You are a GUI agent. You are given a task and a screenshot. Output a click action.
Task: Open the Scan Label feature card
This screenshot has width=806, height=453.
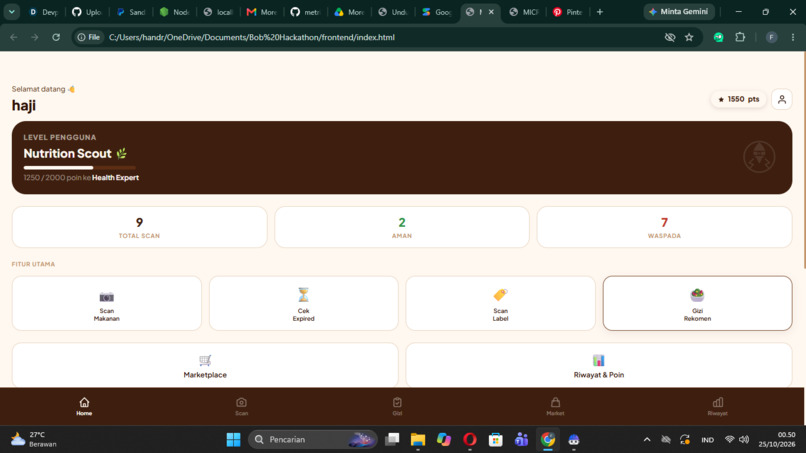point(500,303)
